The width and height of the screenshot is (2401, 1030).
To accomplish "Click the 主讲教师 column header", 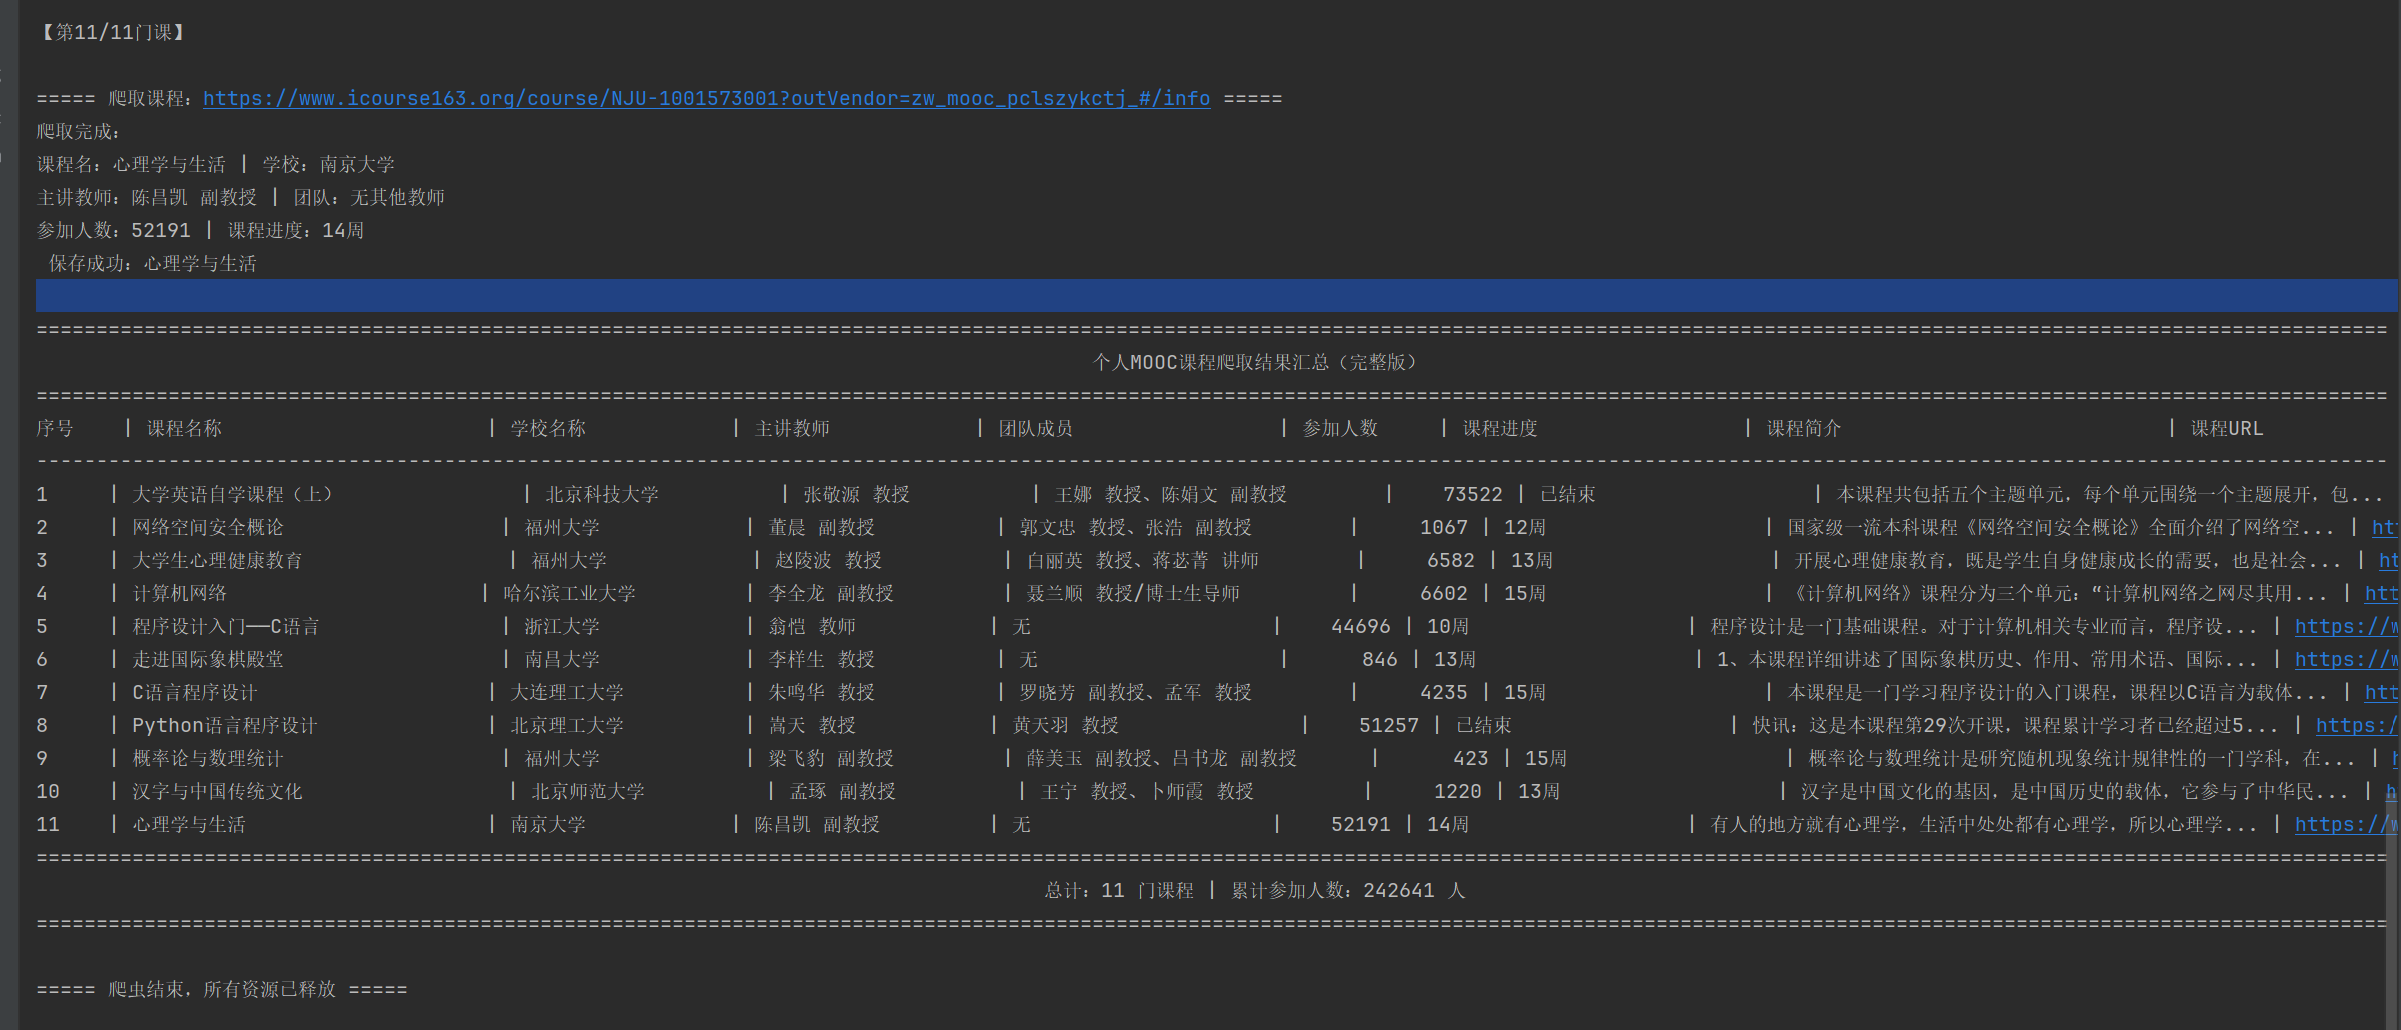I will [792, 428].
